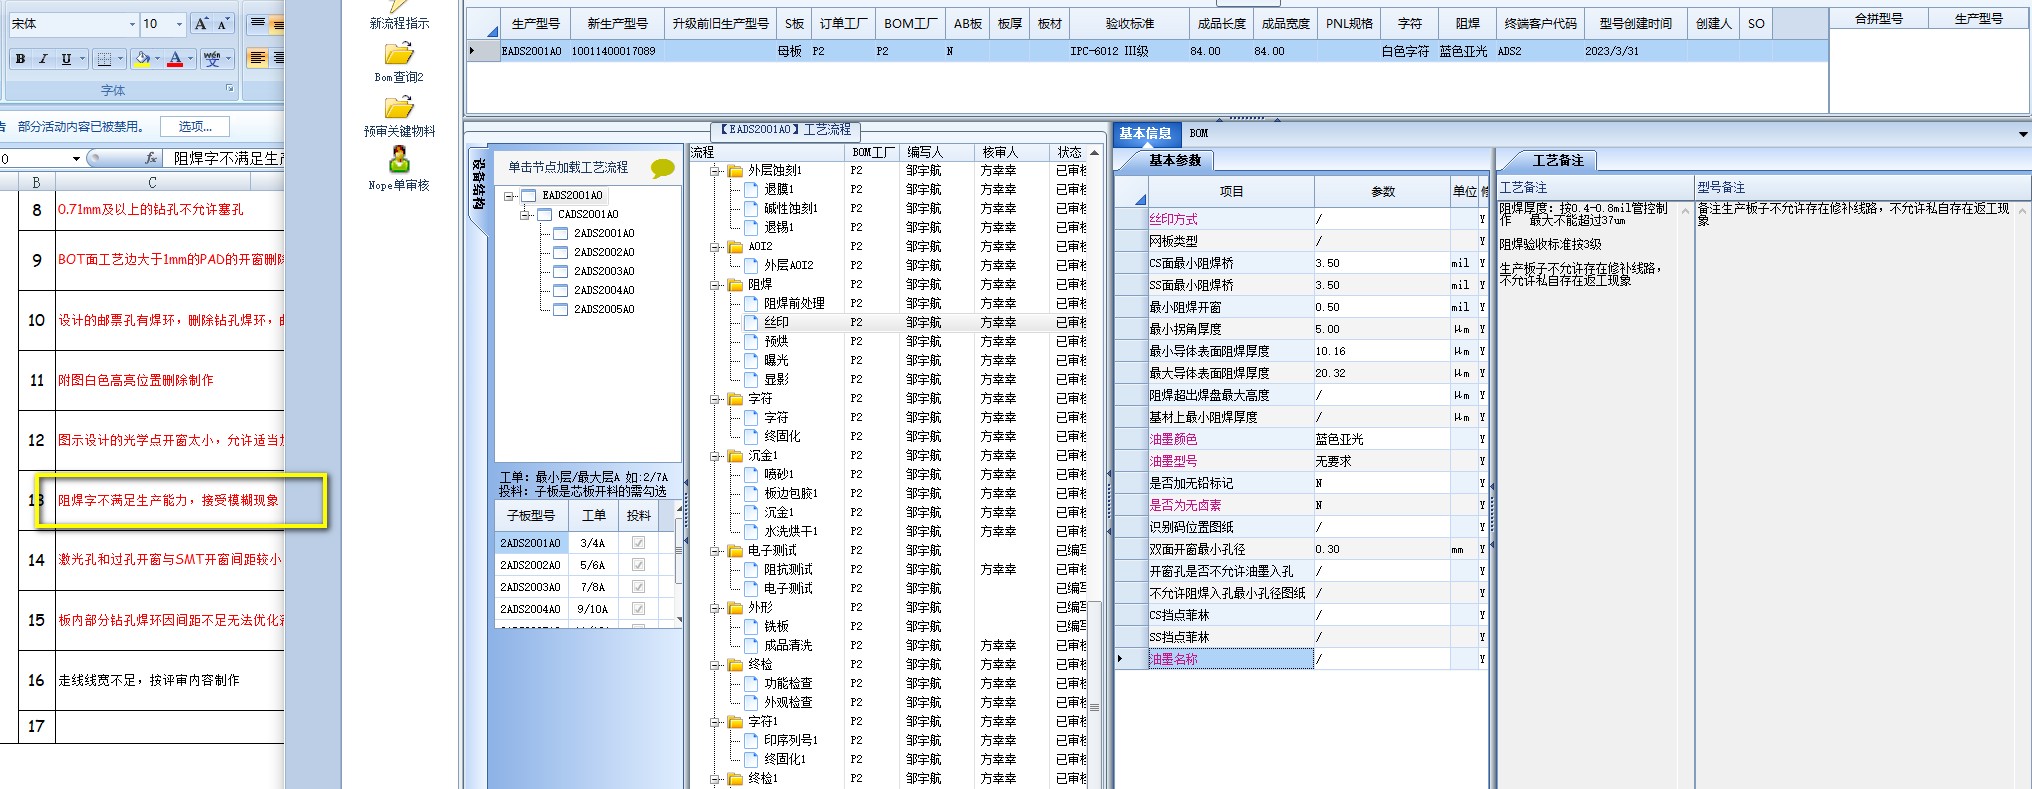This screenshot has height=789, width=2032.
Task: Open the panel dropdown arrow at right of tab bar
Action: point(2023,134)
